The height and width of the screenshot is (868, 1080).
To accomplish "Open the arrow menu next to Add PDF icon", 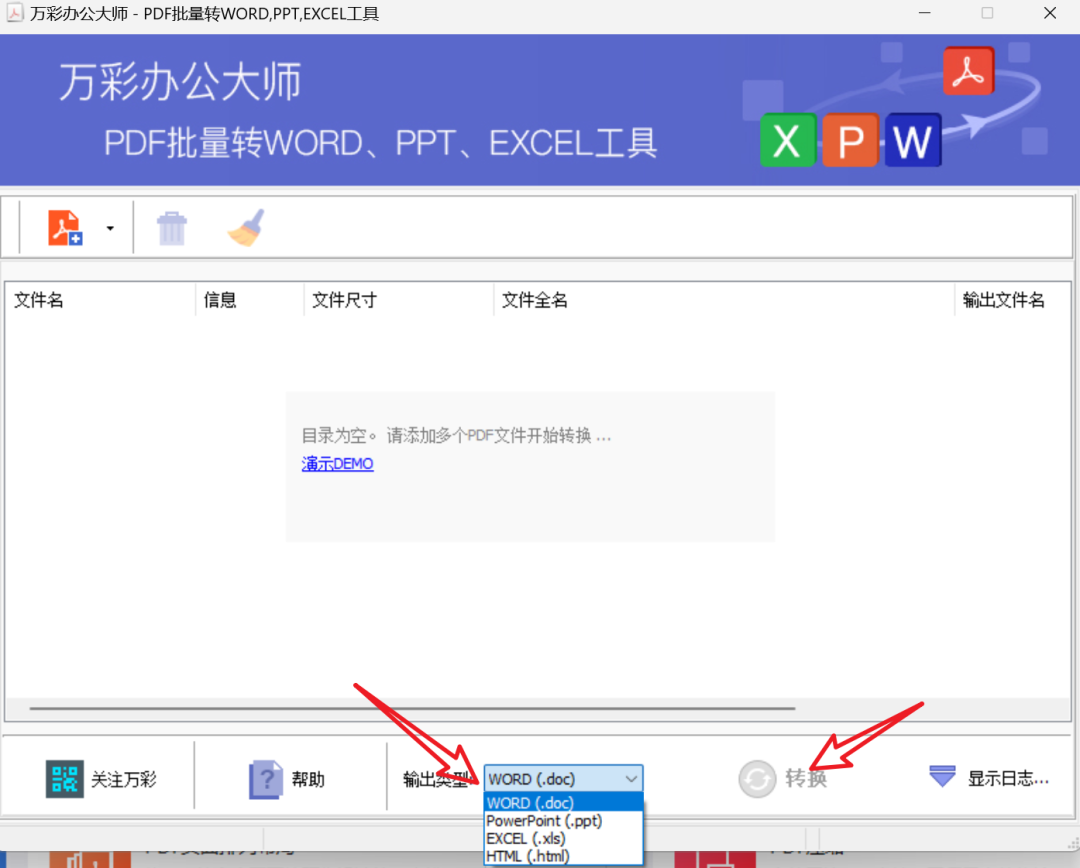I will coord(110,227).
